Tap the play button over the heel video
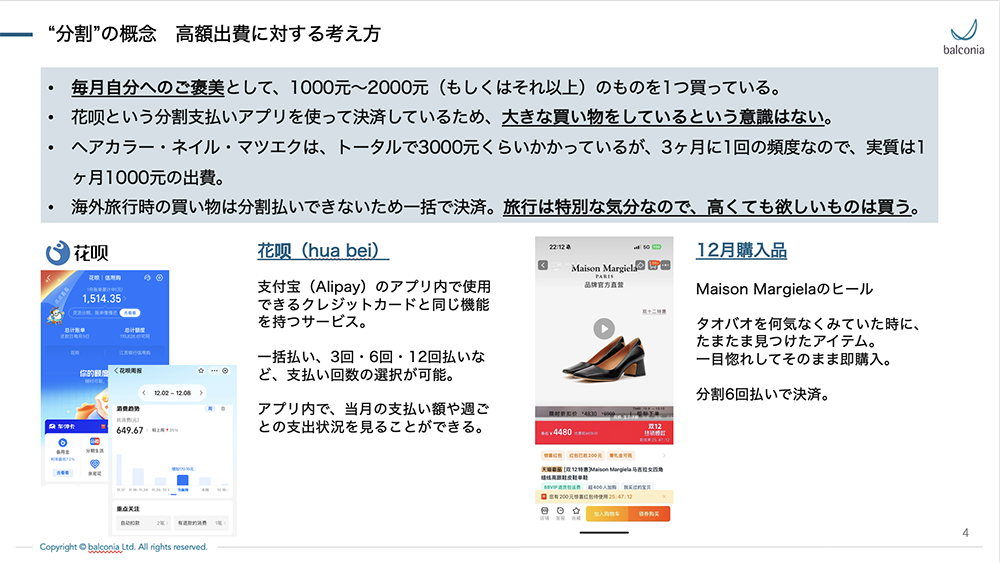 point(604,328)
